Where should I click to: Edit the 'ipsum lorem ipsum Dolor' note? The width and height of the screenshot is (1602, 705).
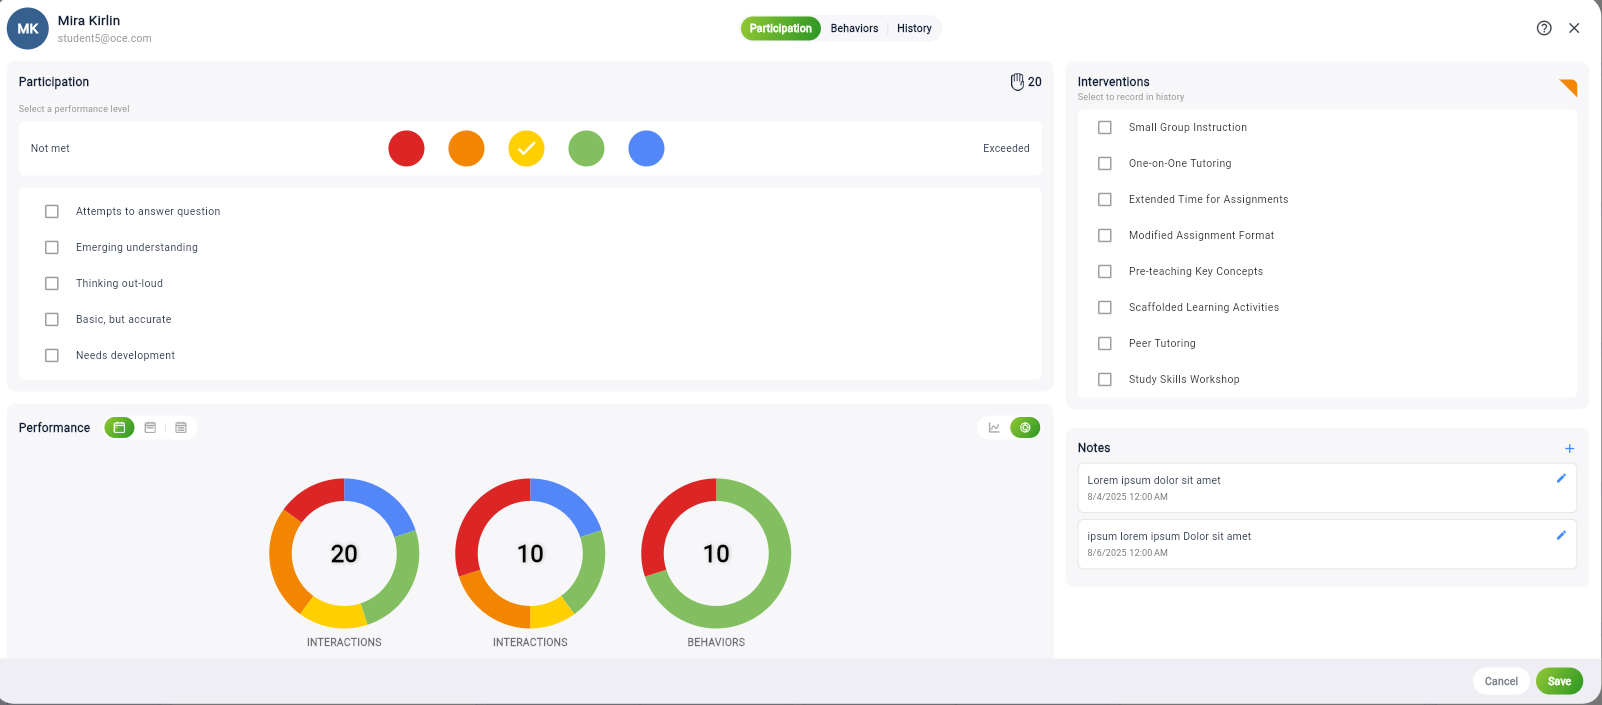[1560, 535]
